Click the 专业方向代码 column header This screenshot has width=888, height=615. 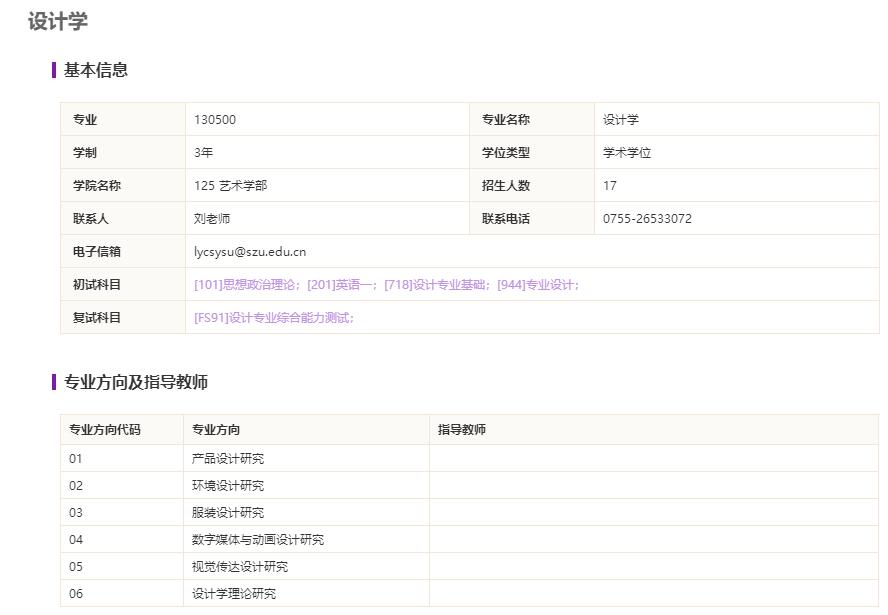pyautogui.click(x=105, y=430)
